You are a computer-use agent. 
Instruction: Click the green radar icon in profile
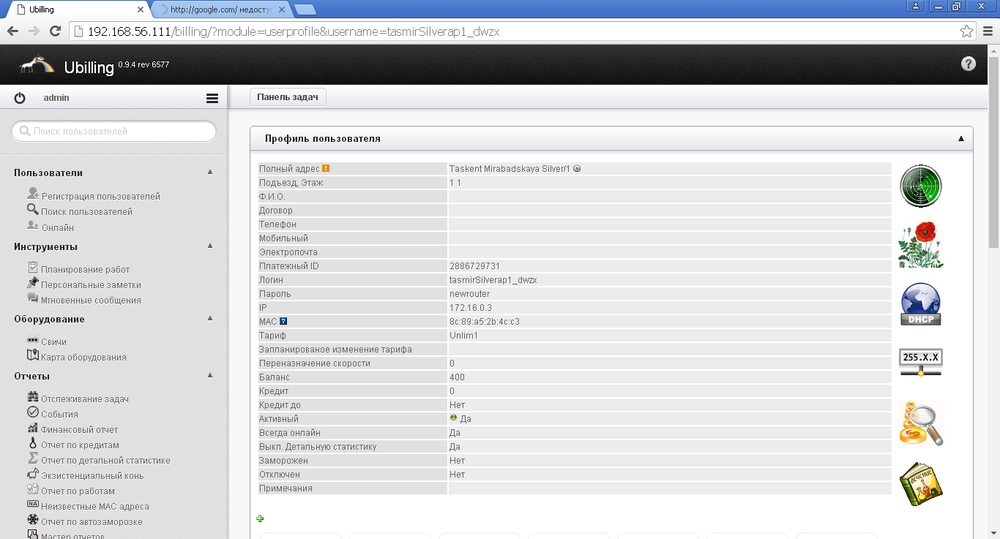920,186
